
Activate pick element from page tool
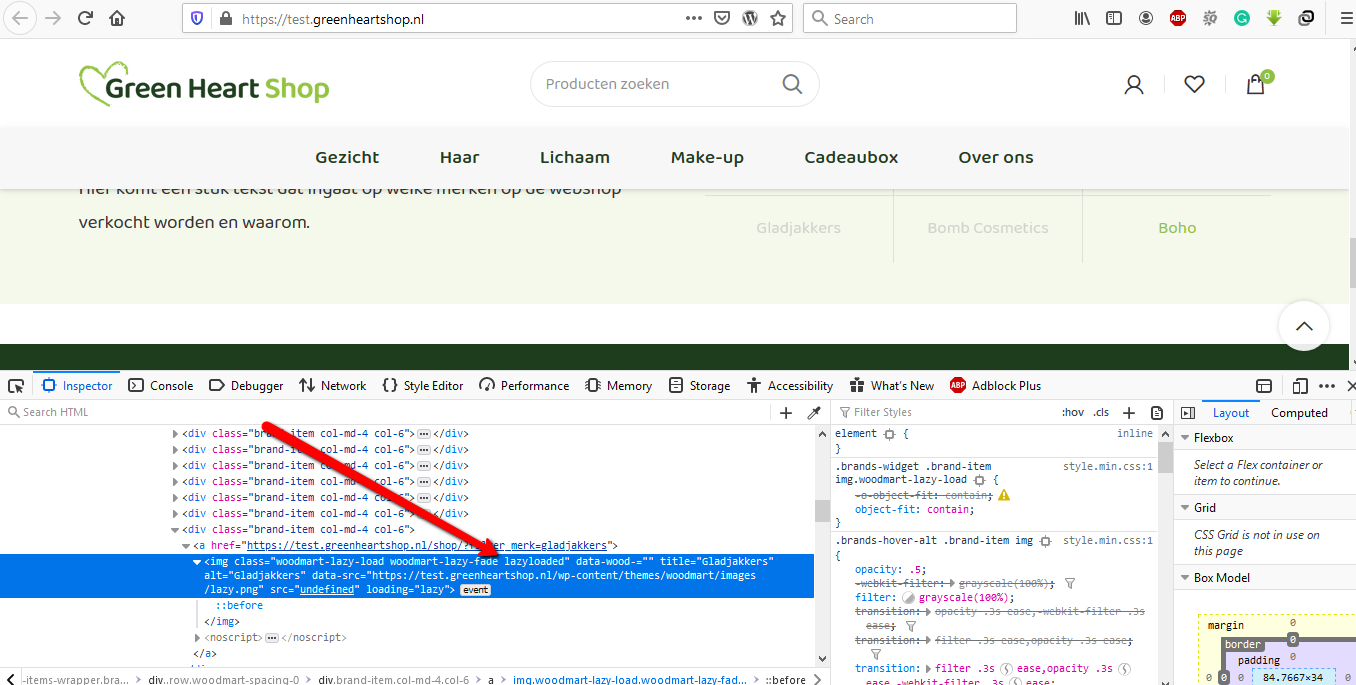click(x=16, y=386)
